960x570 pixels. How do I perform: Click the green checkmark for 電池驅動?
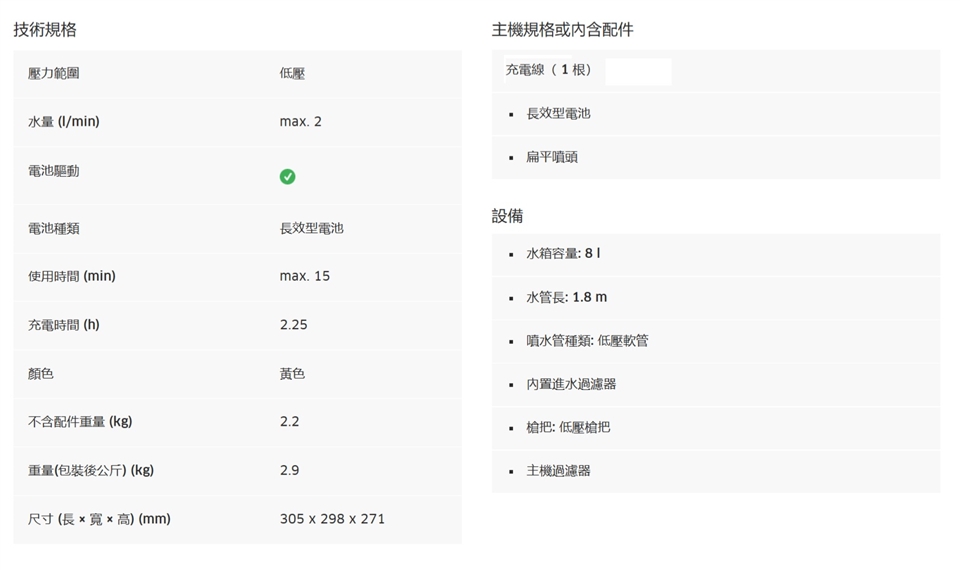coord(287,177)
